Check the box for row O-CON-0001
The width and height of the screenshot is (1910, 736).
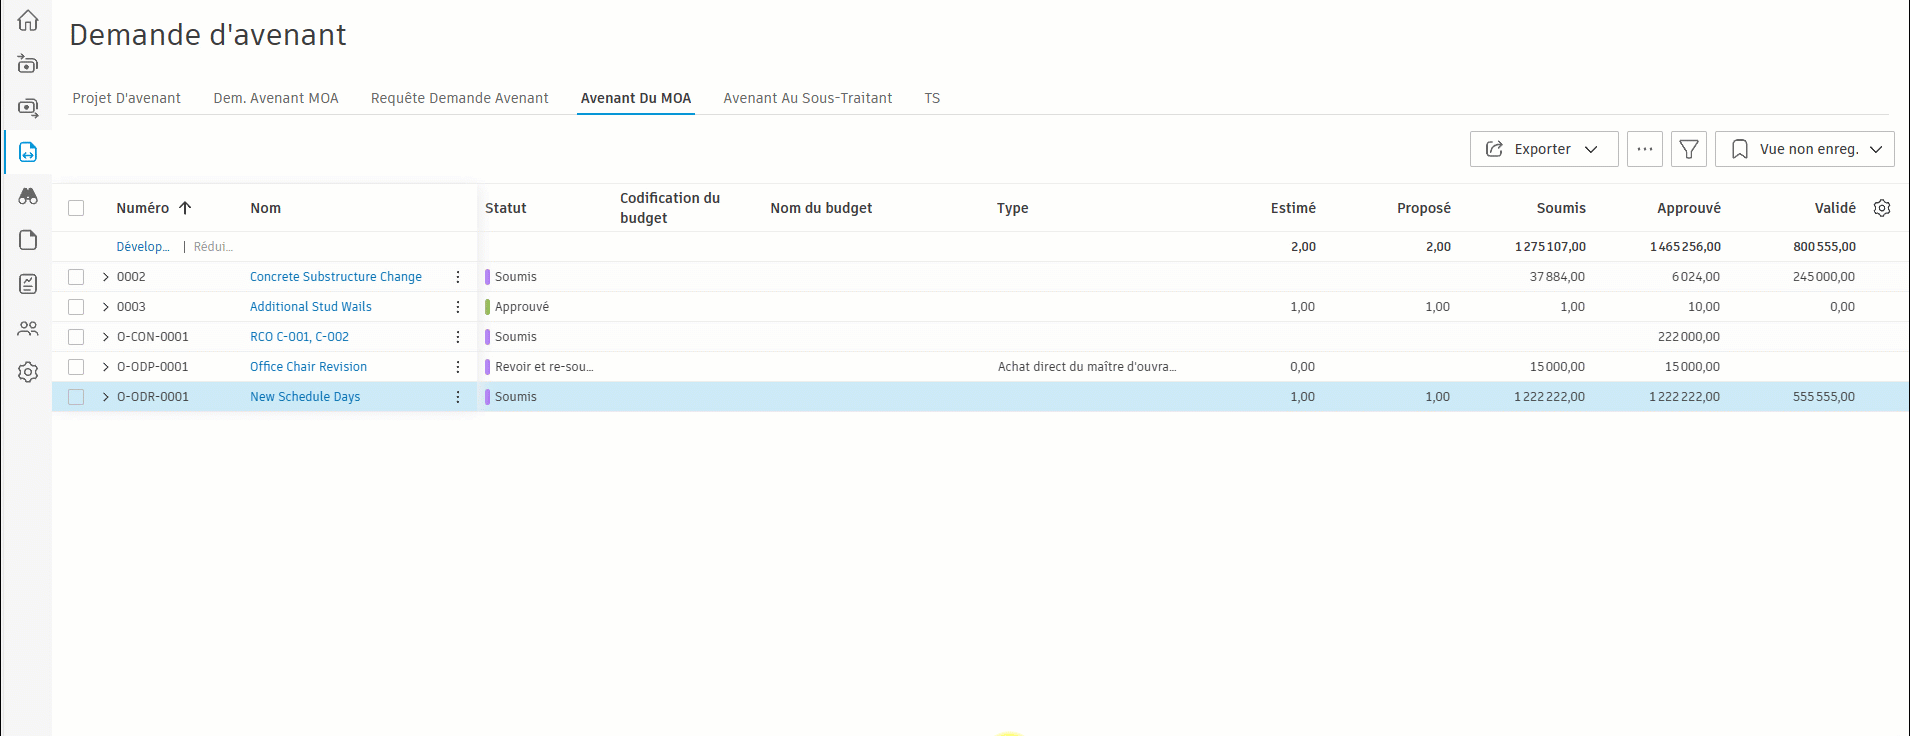(x=76, y=337)
